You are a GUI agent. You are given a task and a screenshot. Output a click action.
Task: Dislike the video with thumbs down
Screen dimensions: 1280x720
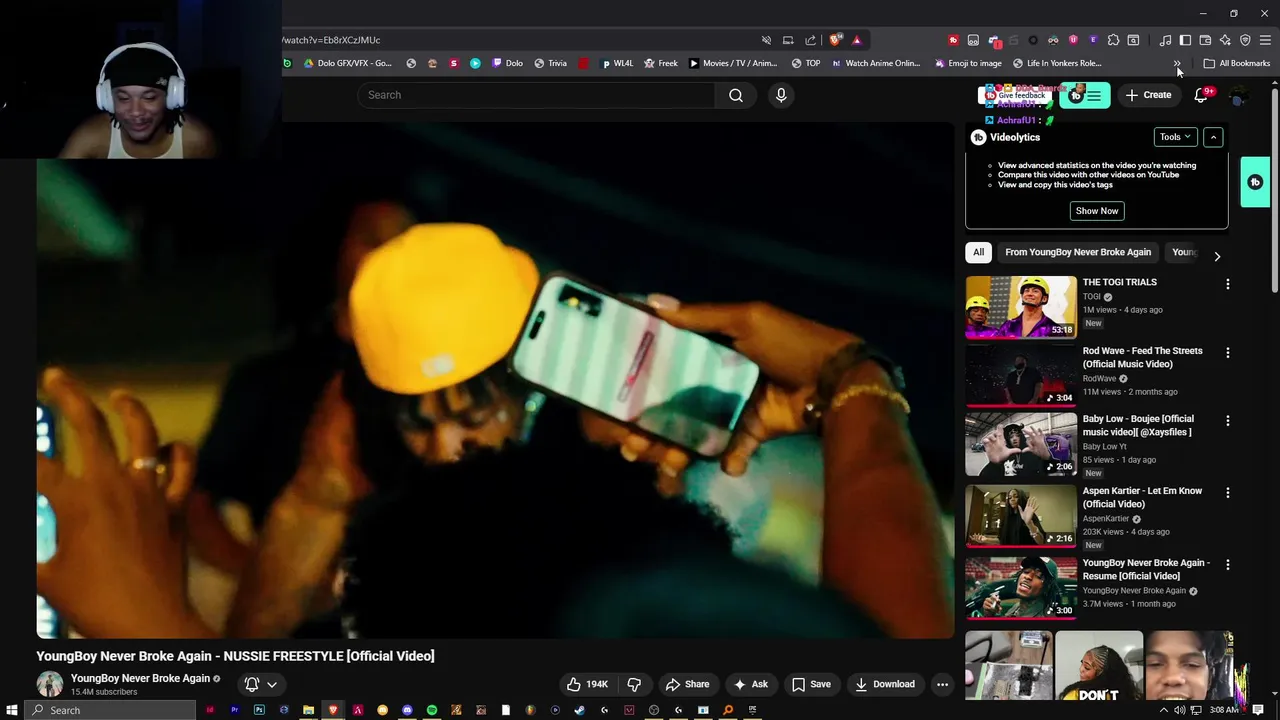(635, 684)
